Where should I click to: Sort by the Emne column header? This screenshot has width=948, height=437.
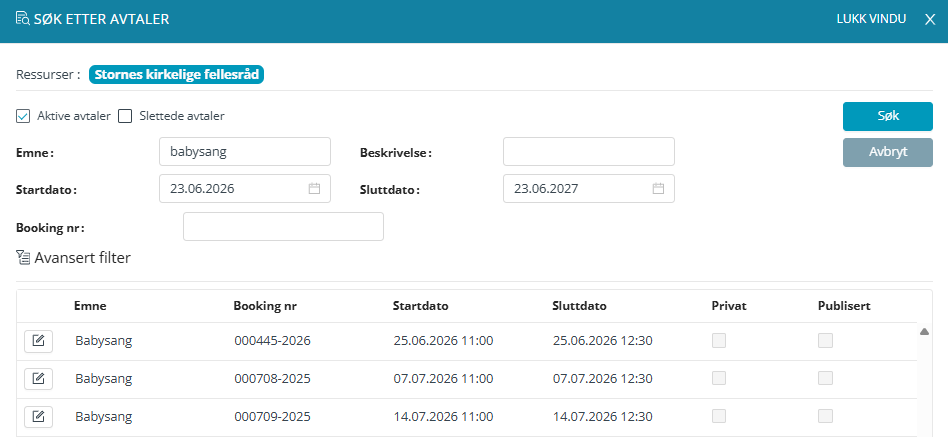90,306
